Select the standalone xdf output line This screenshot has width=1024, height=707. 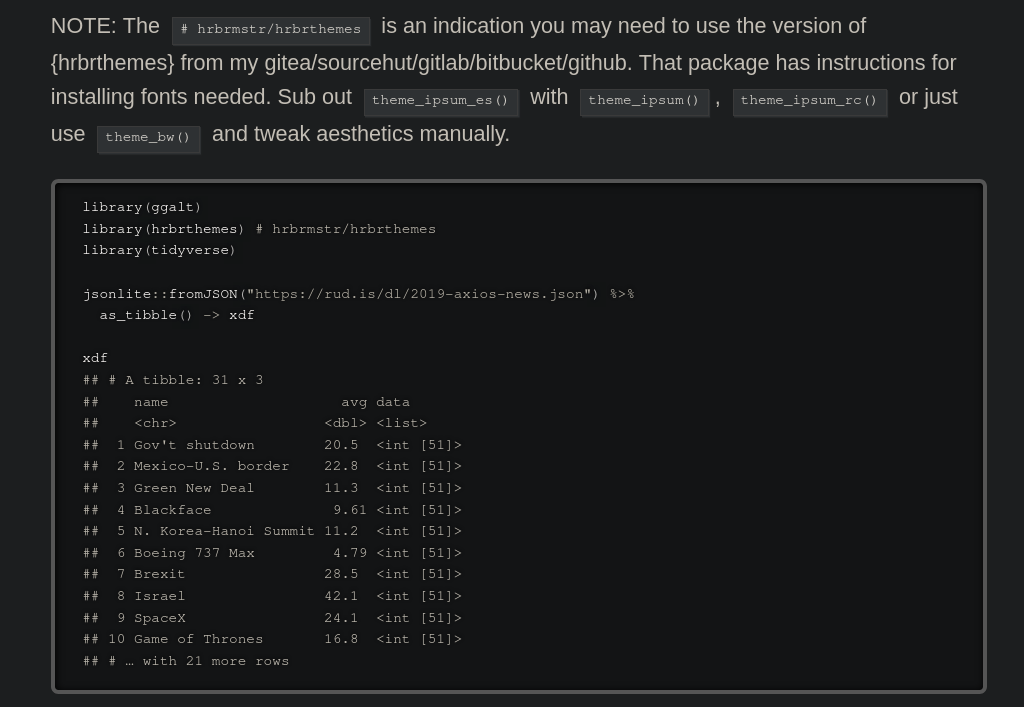tap(94, 357)
